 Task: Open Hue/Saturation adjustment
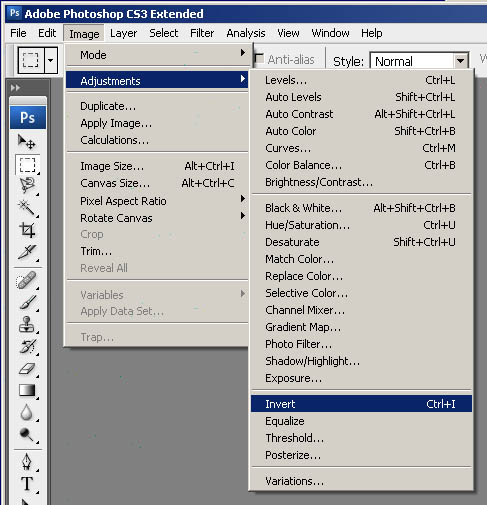click(x=361, y=225)
